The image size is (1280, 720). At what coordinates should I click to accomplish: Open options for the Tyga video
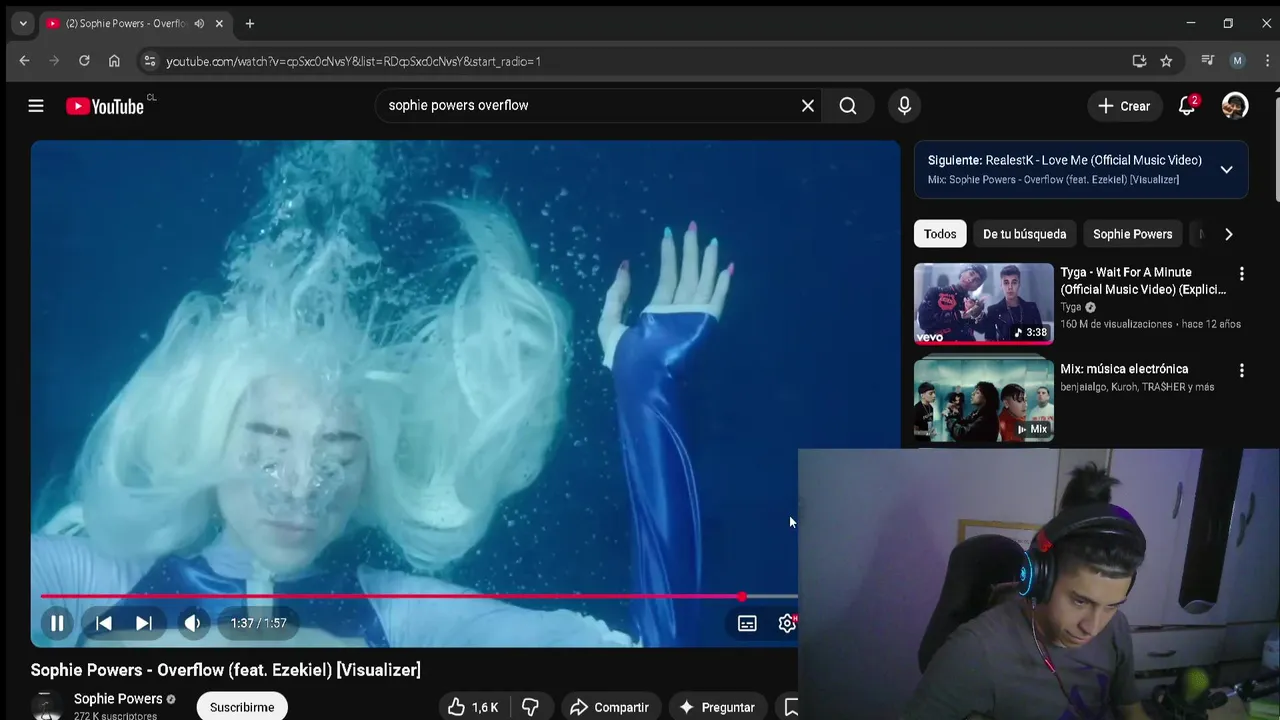click(1242, 273)
